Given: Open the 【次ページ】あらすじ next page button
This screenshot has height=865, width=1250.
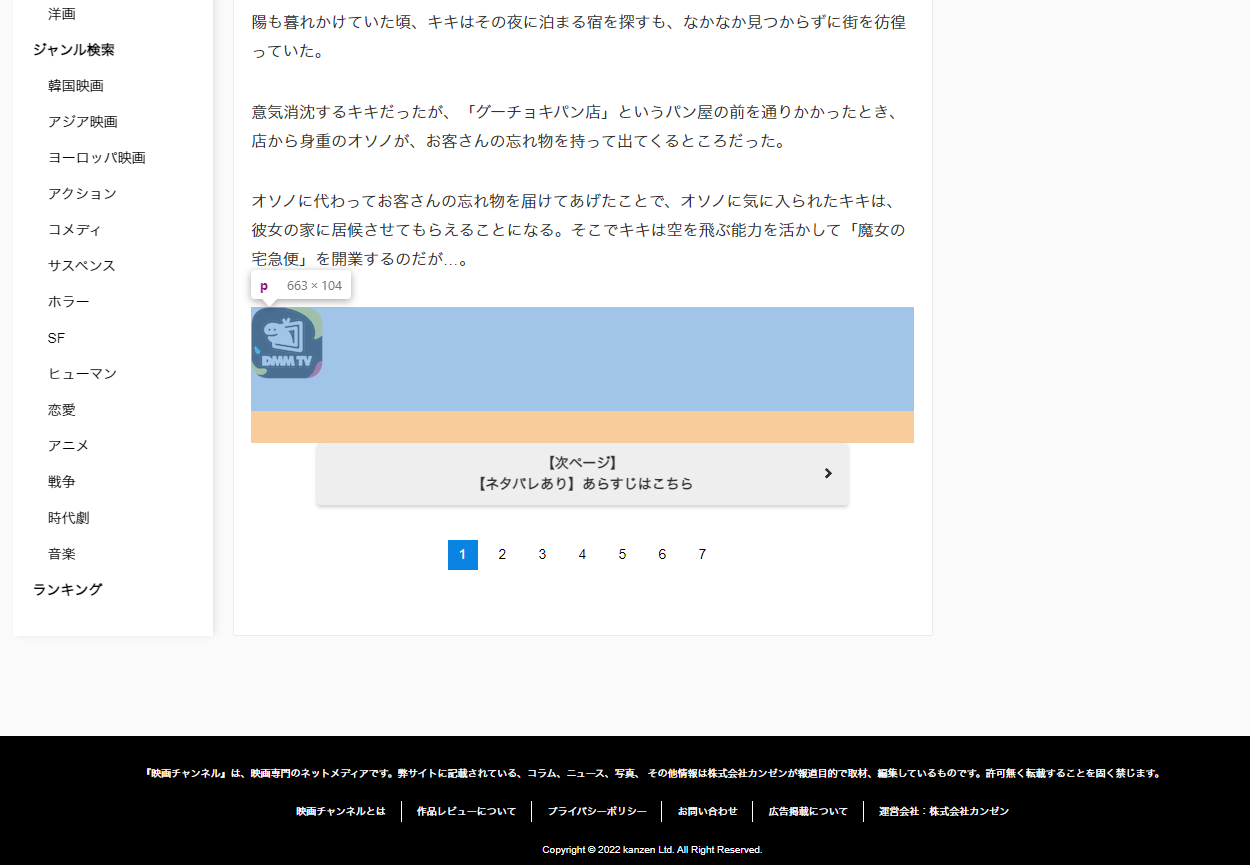Looking at the screenshot, I should click(582, 472).
